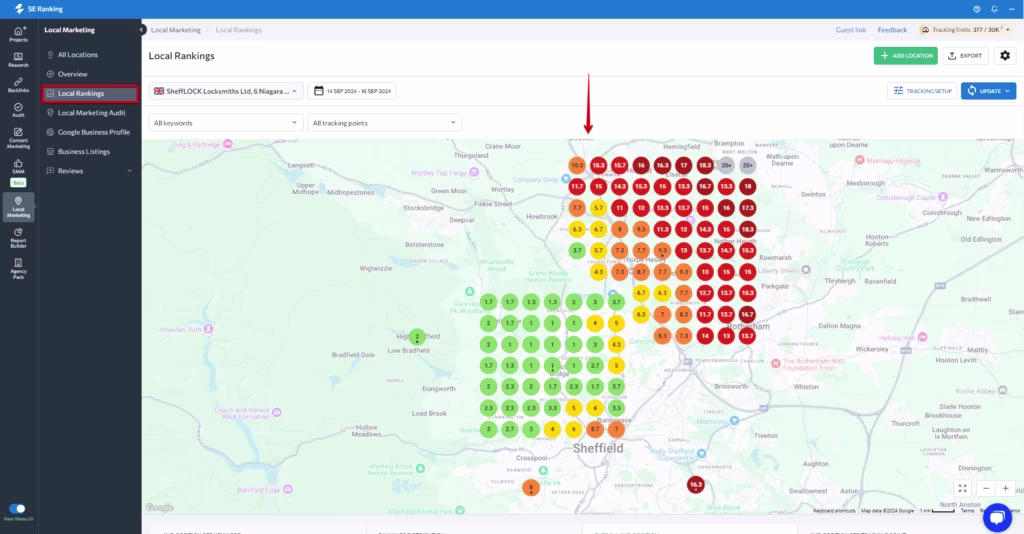This screenshot has height=534, width=1024.
Task: Collapse the Local Marketing side panel
Action: coord(142,30)
